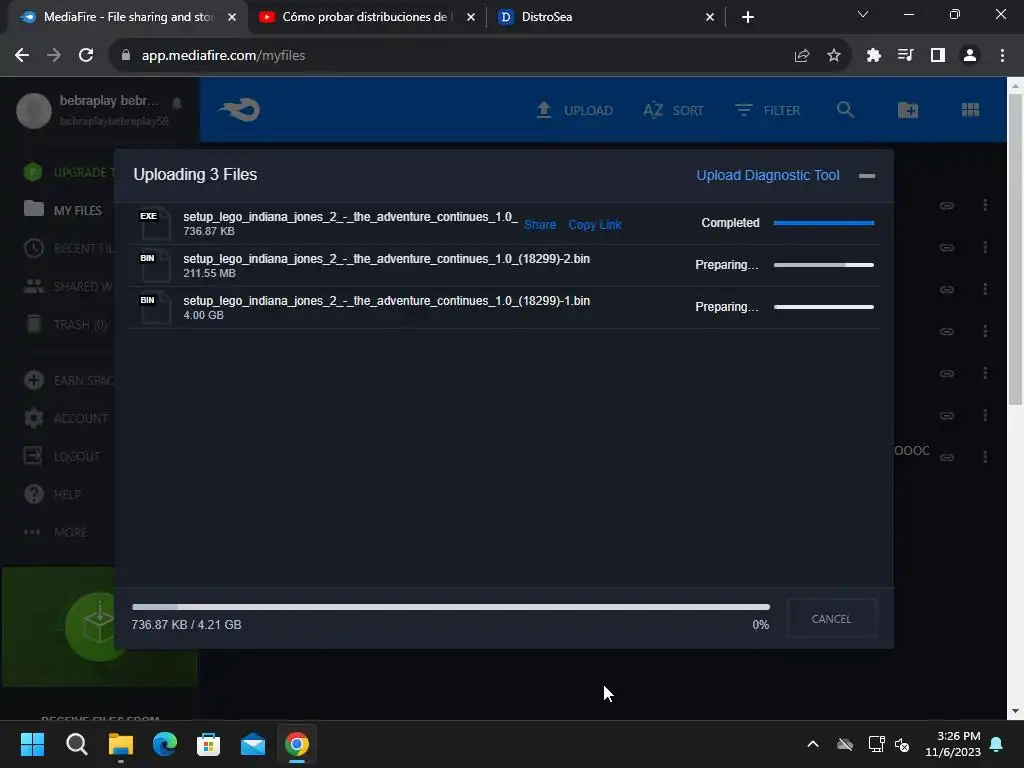This screenshot has height=768, width=1024.
Task: Open Account settings in sidebar
Action: pyautogui.click(x=66, y=418)
